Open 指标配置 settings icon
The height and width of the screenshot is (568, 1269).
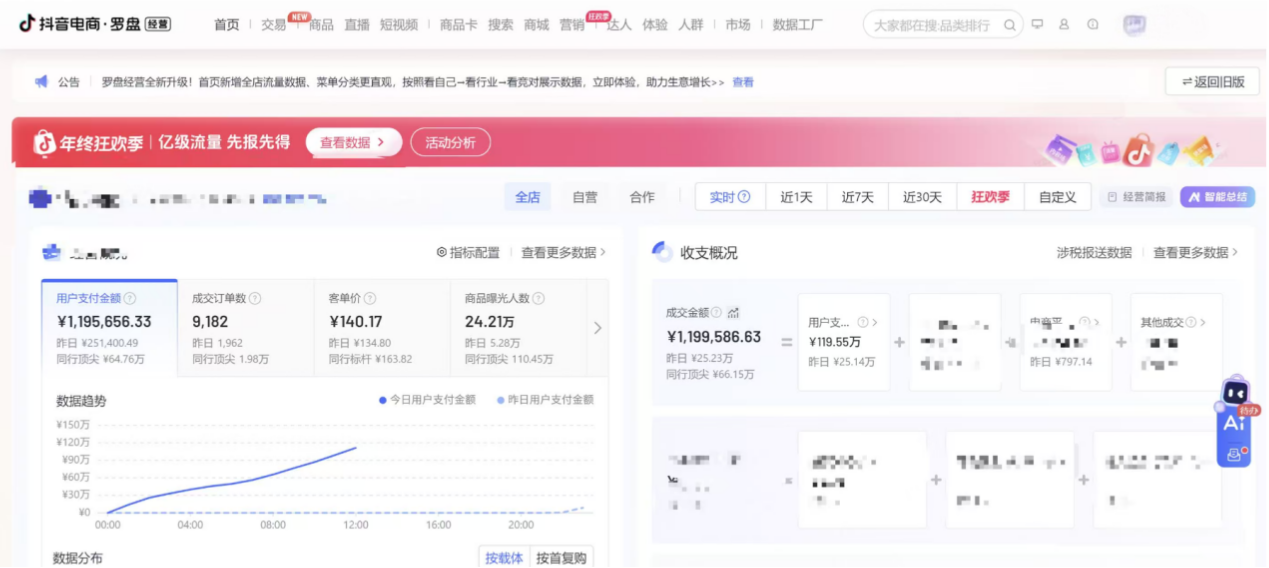(x=442, y=253)
